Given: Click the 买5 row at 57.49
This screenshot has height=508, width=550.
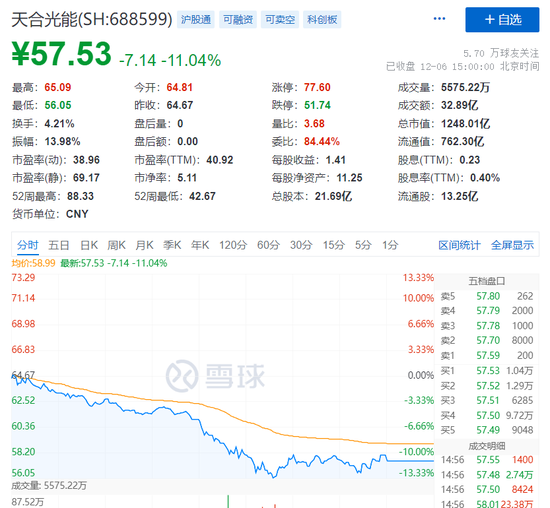Looking at the screenshot, I should (487, 430).
